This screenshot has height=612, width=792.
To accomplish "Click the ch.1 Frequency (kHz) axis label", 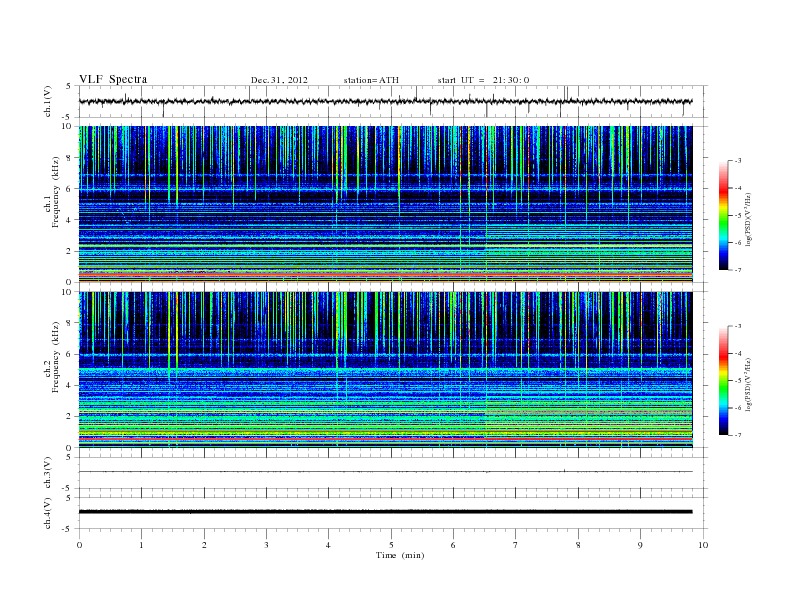I will pos(52,192).
